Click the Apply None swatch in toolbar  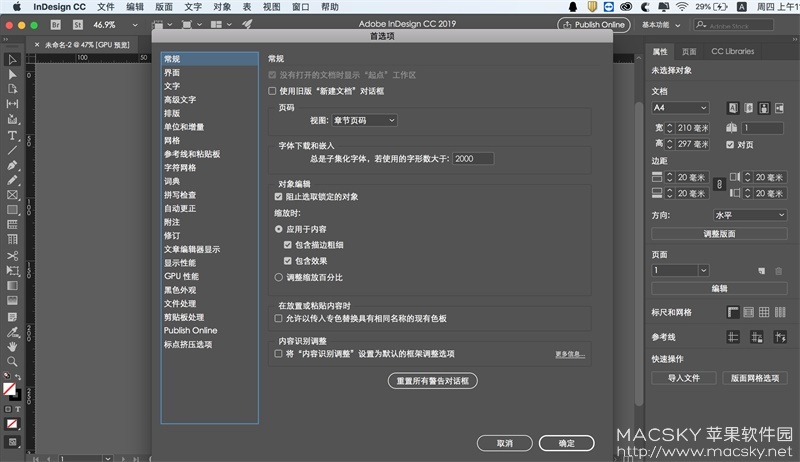coord(12,424)
